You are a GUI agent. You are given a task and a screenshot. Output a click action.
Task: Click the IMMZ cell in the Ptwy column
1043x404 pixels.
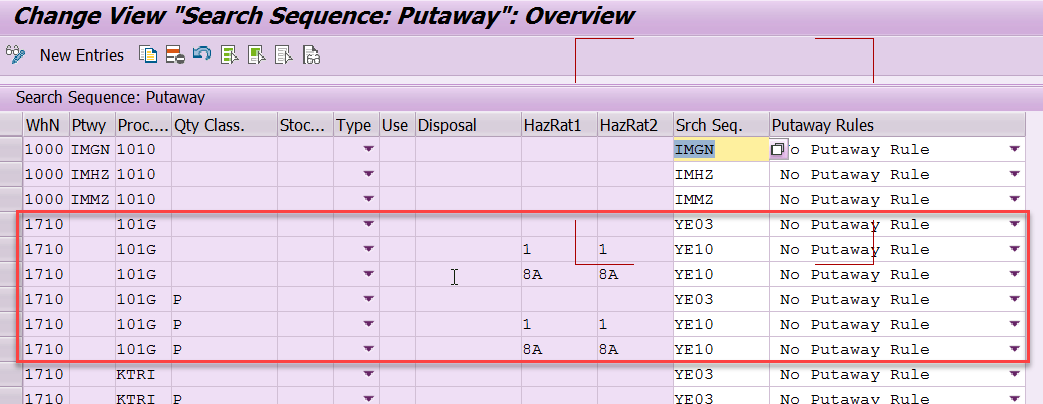pos(92,200)
